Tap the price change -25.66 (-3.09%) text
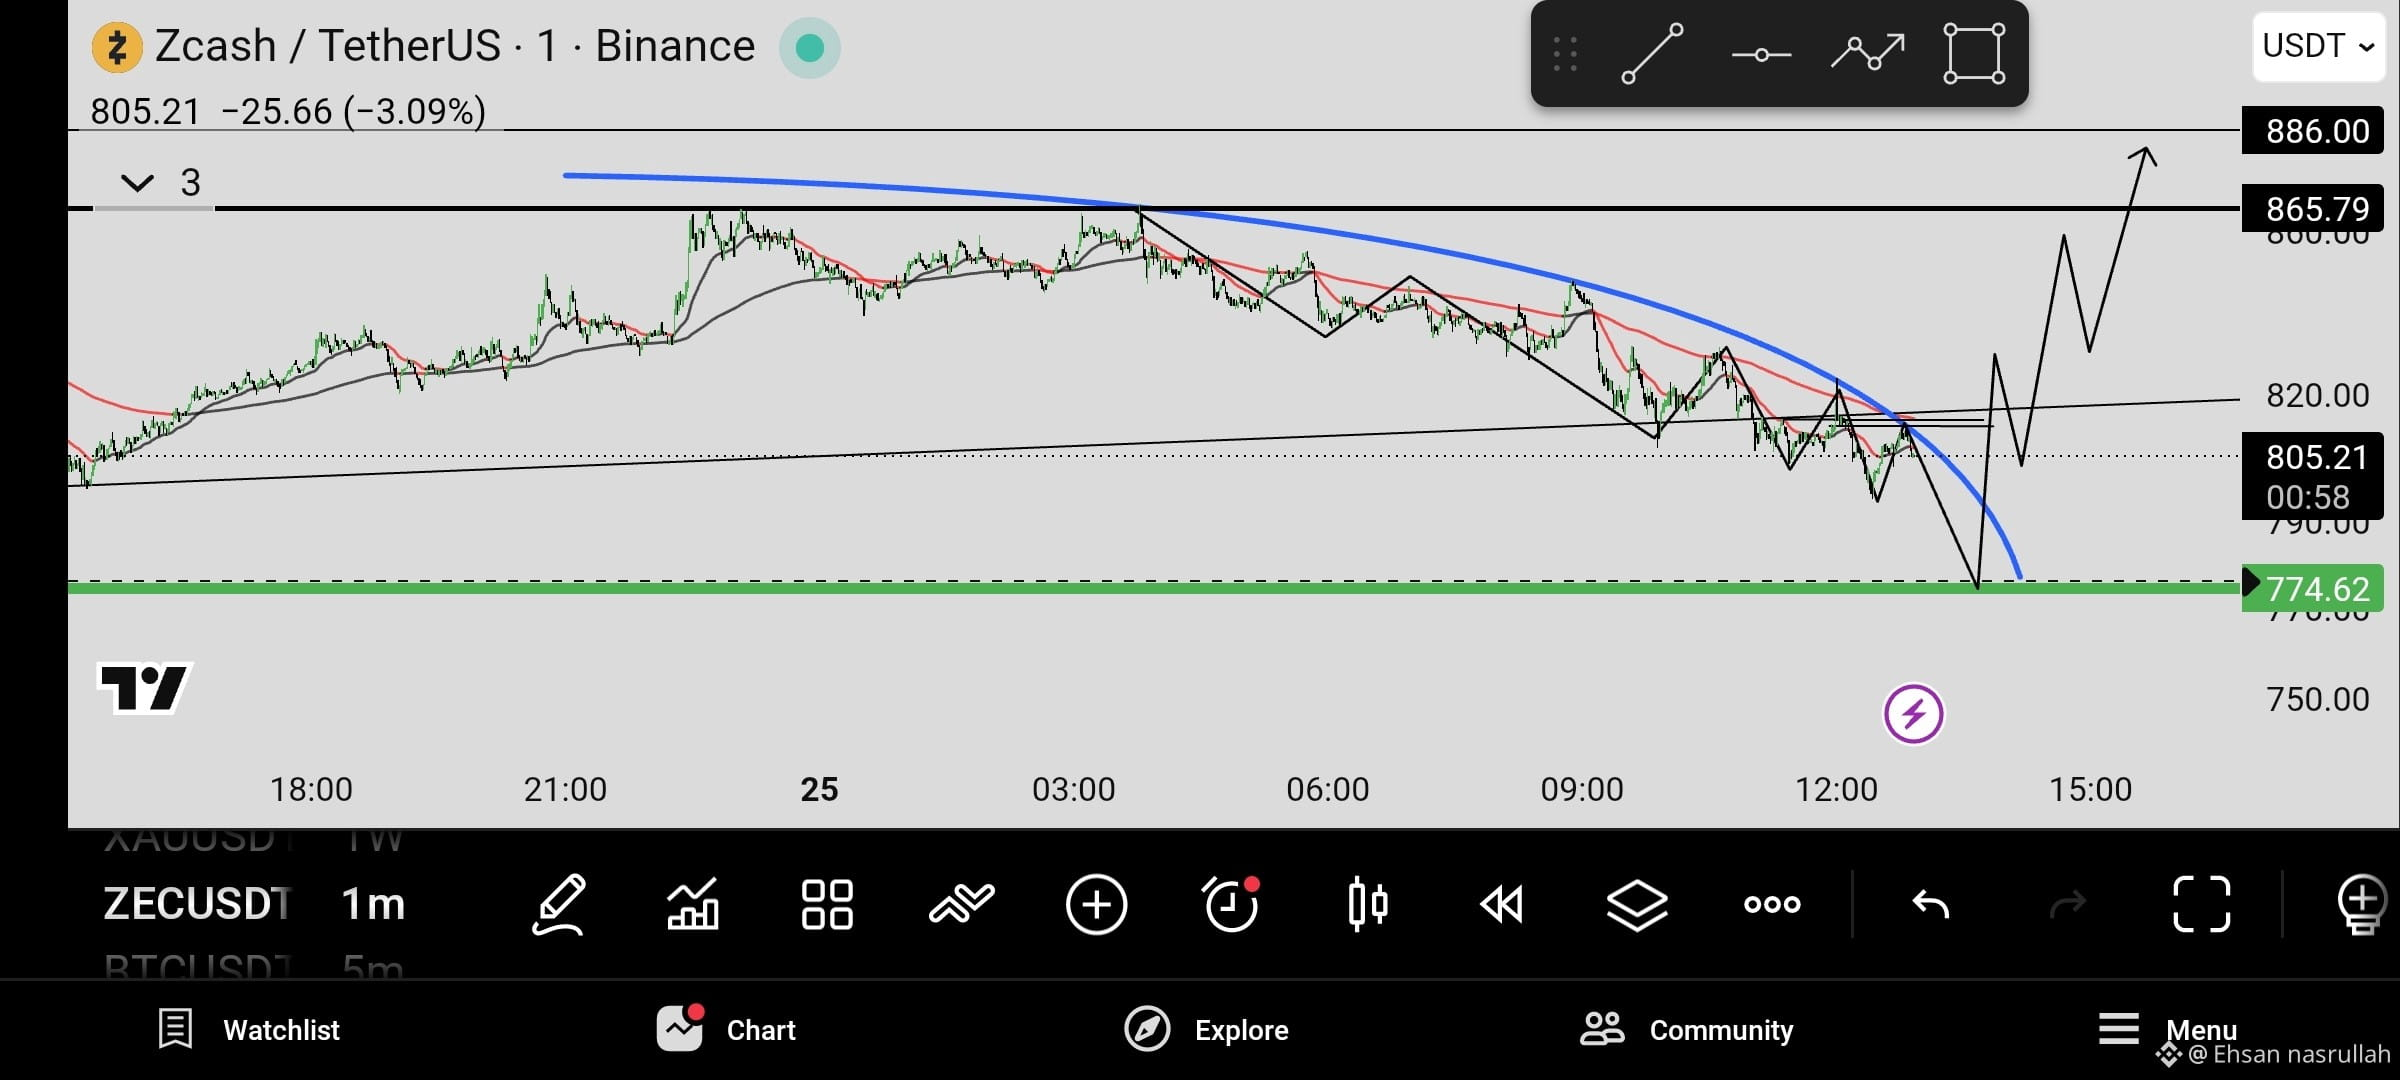2400x1080 pixels. [353, 111]
